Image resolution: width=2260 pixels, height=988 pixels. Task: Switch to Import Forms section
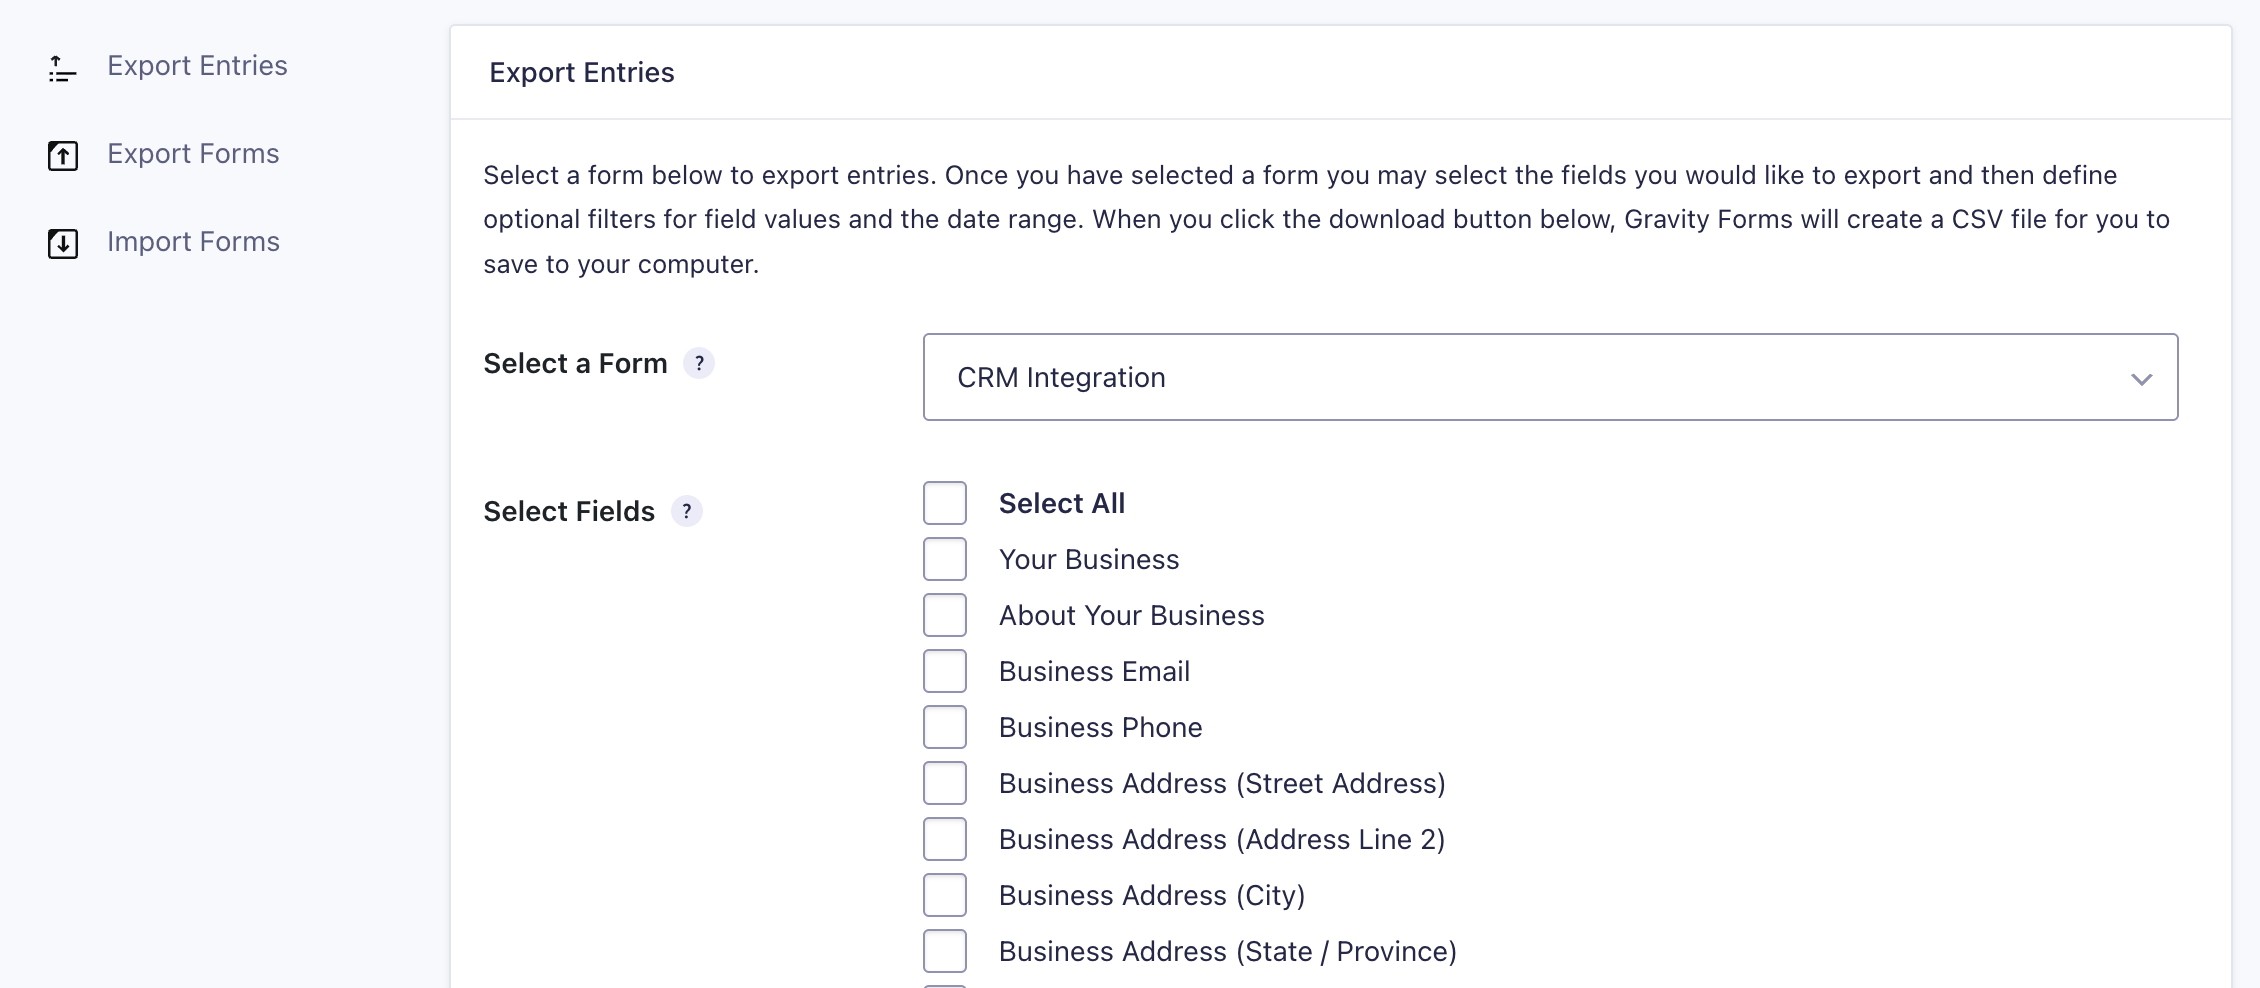[193, 242]
